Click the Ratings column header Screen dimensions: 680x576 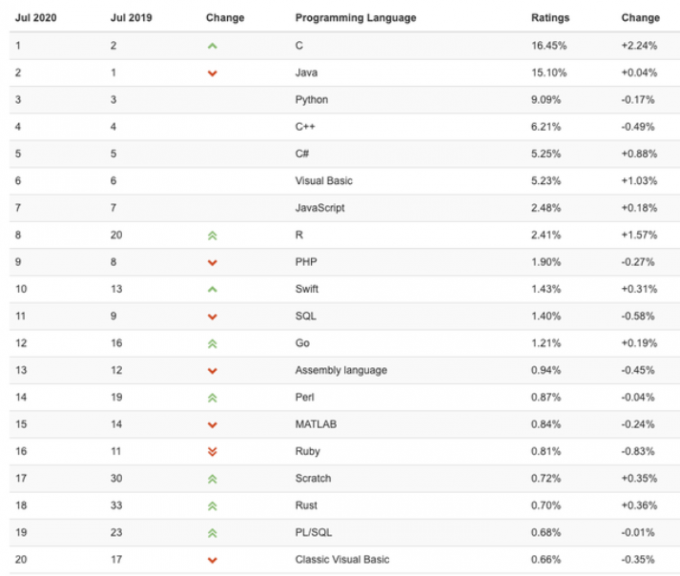550,18
